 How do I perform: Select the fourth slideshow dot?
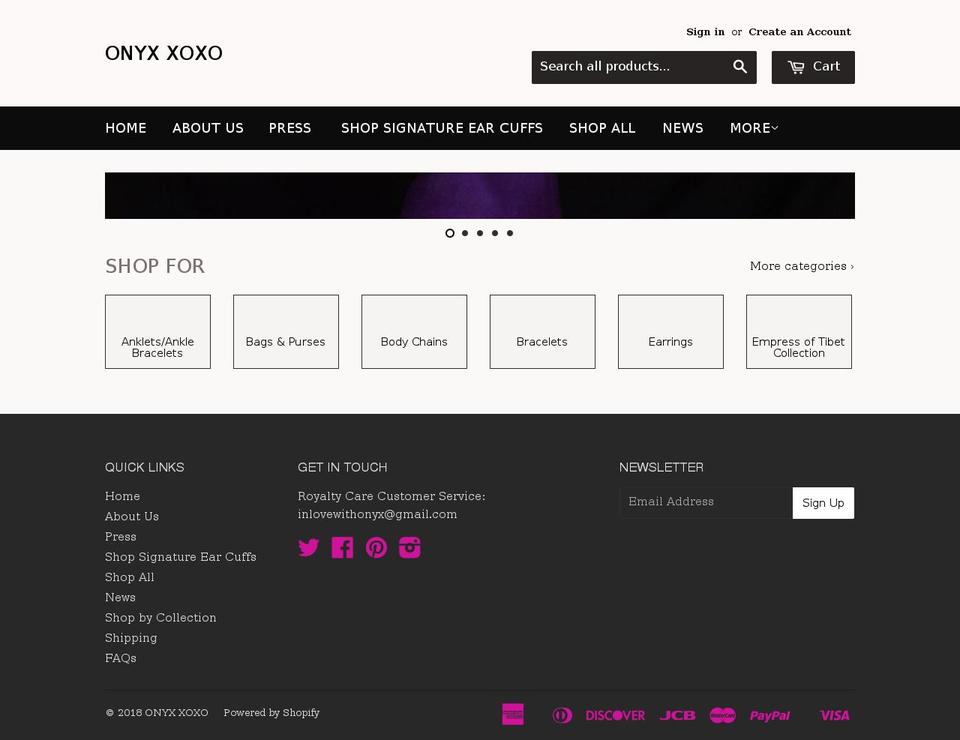(x=495, y=233)
